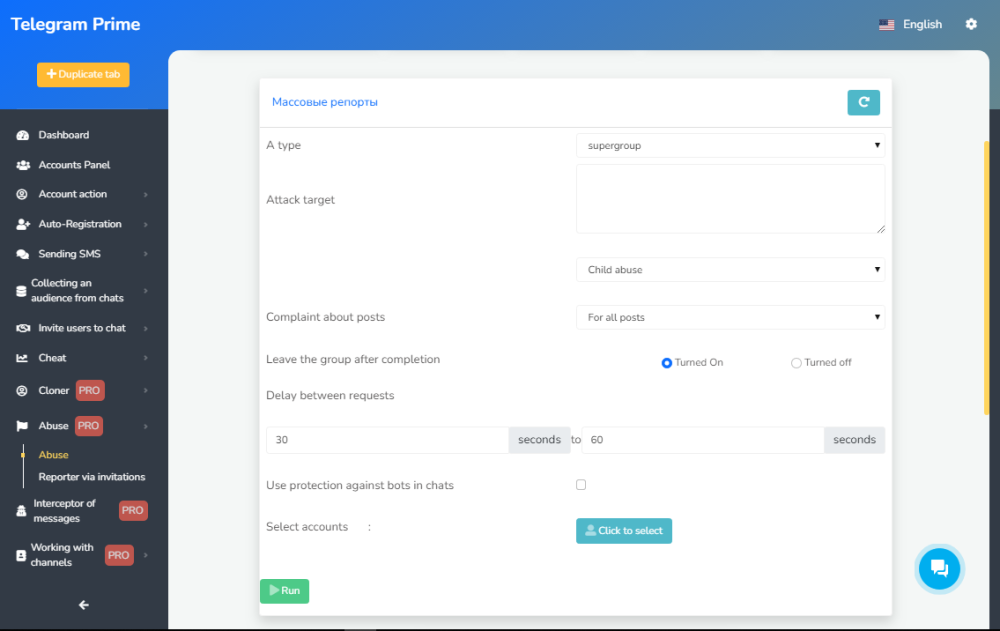Image resolution: width=1000 pixels, height=631 pixels.
Task: Click the Sending SMS chat icon
Action: point(23,254)
